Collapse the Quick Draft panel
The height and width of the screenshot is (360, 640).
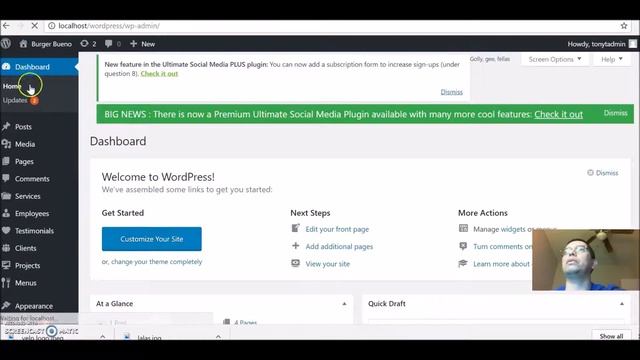coord(622,304)
